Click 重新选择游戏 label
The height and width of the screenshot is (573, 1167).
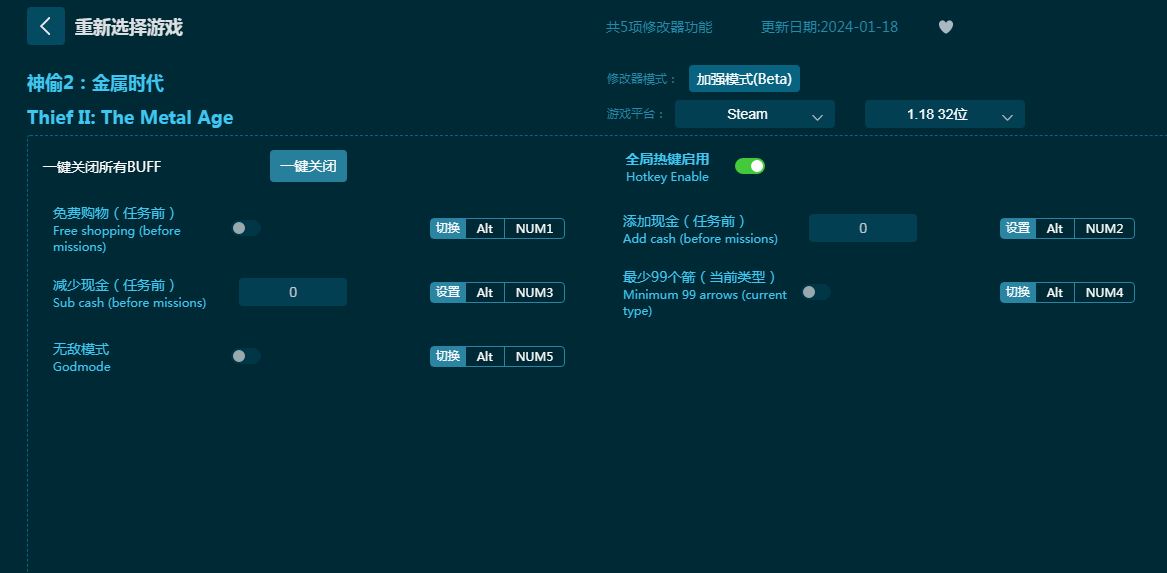[x=129, y=28]
